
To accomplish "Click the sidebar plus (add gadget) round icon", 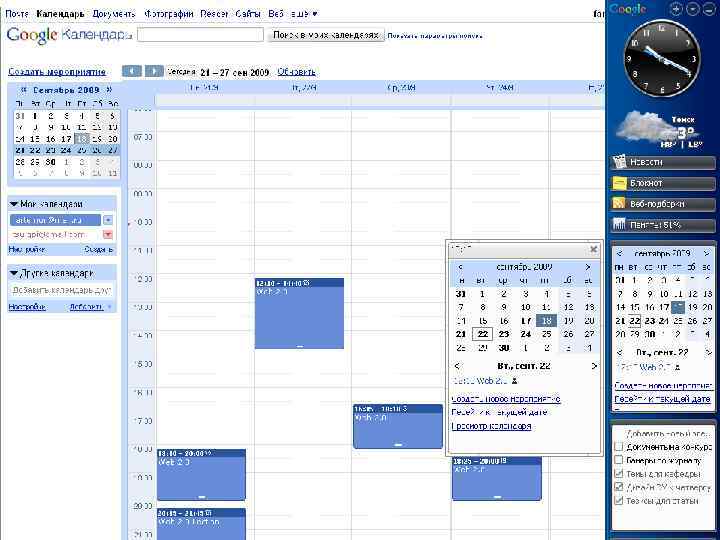I will [x=676, y=9].
